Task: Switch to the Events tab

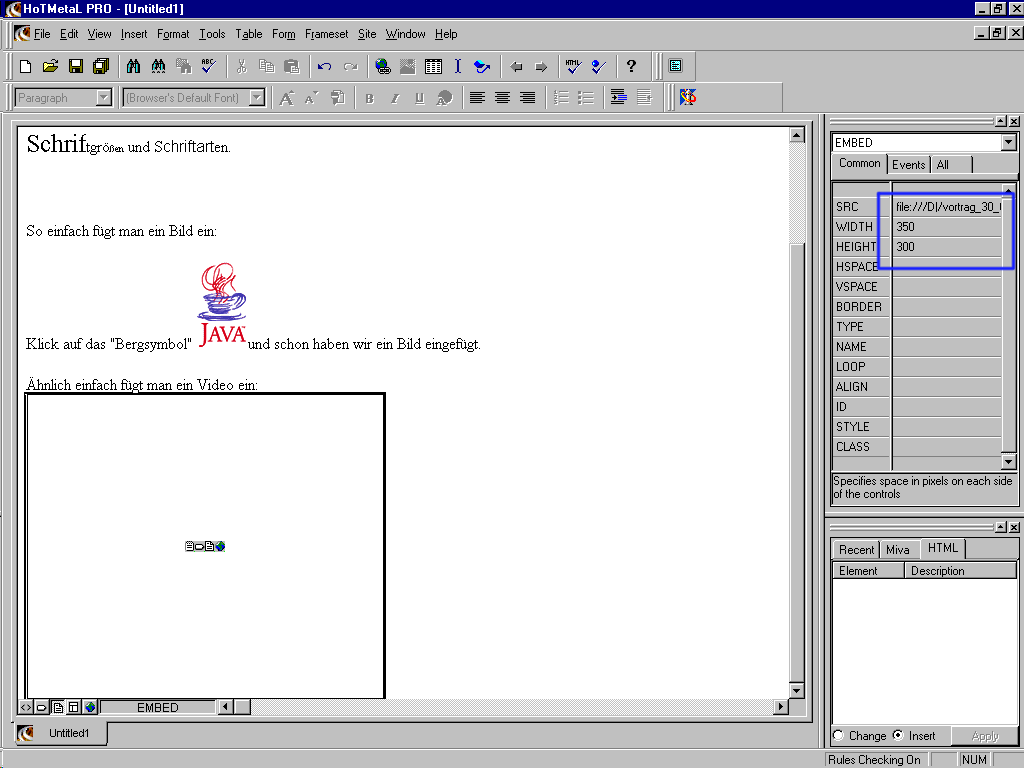Action: 908,165
